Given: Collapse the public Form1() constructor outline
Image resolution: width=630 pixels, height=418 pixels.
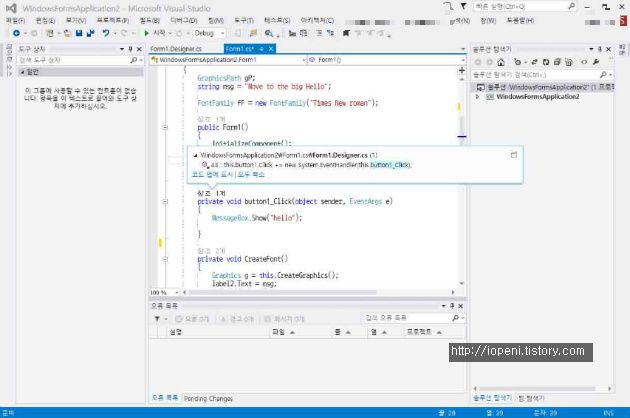Looking at the screenshot, I should click(x=165, y=127).
